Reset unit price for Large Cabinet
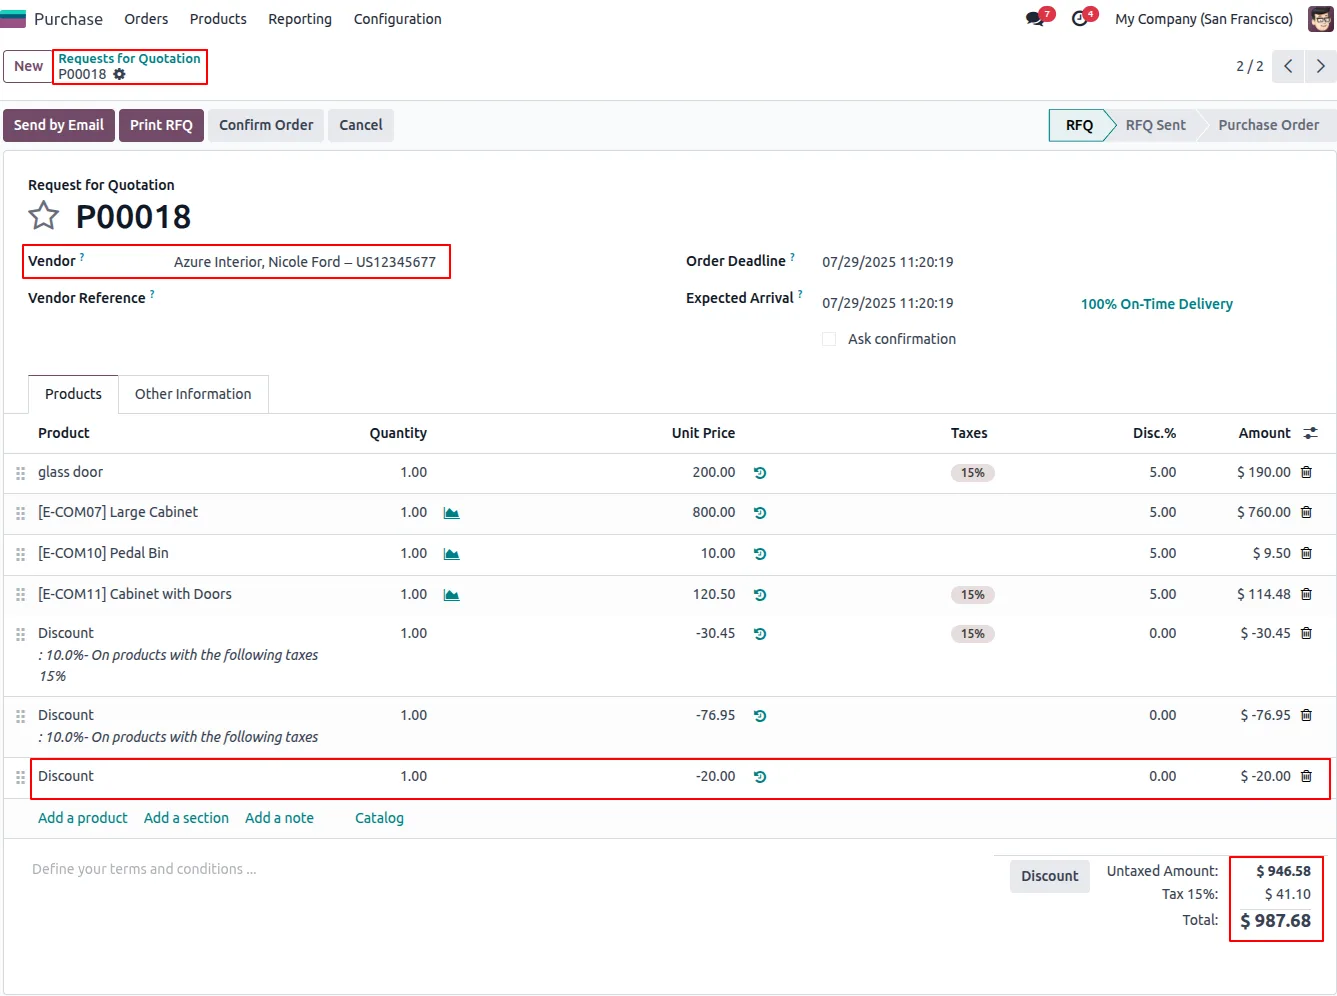The image size is (1337, 996). pyautogui.click(x=760, y=513)
